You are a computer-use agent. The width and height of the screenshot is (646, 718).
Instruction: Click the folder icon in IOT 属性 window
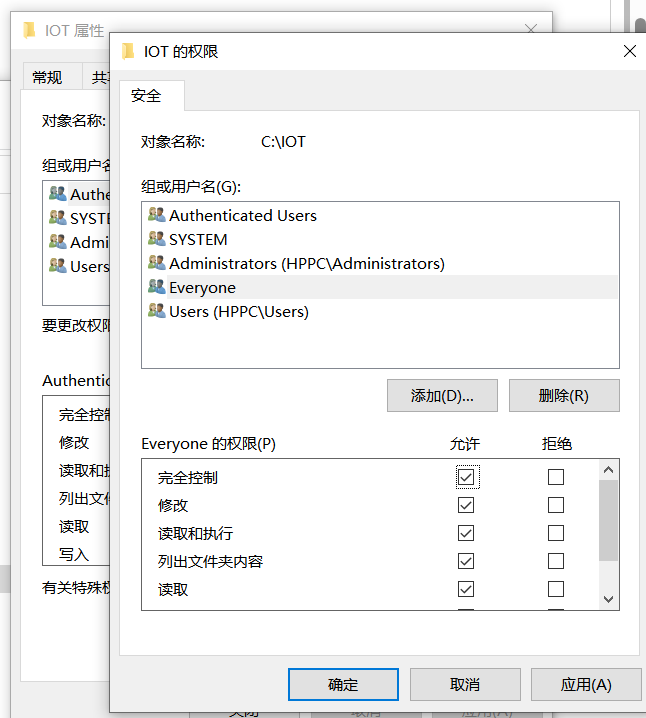(x=30, y=30)
